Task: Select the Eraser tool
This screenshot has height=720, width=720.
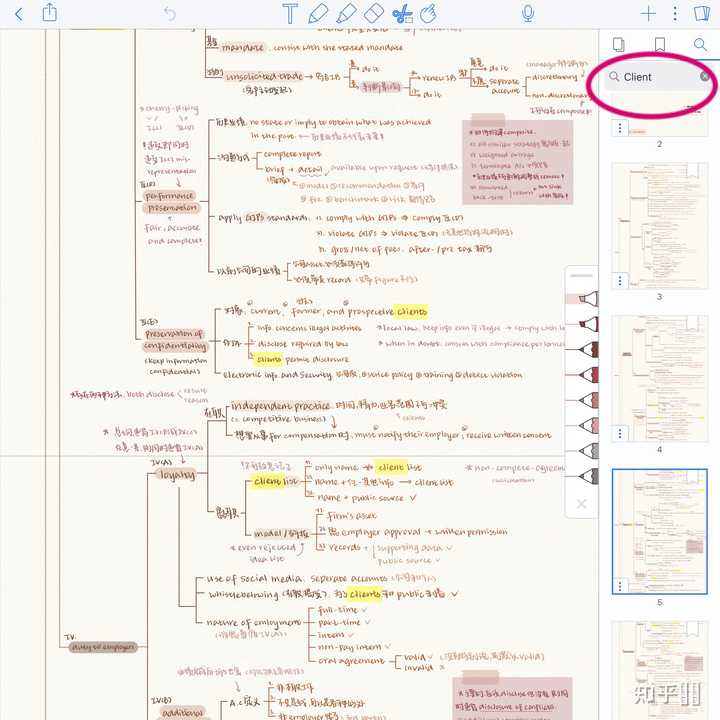Action: coord(374,13)
